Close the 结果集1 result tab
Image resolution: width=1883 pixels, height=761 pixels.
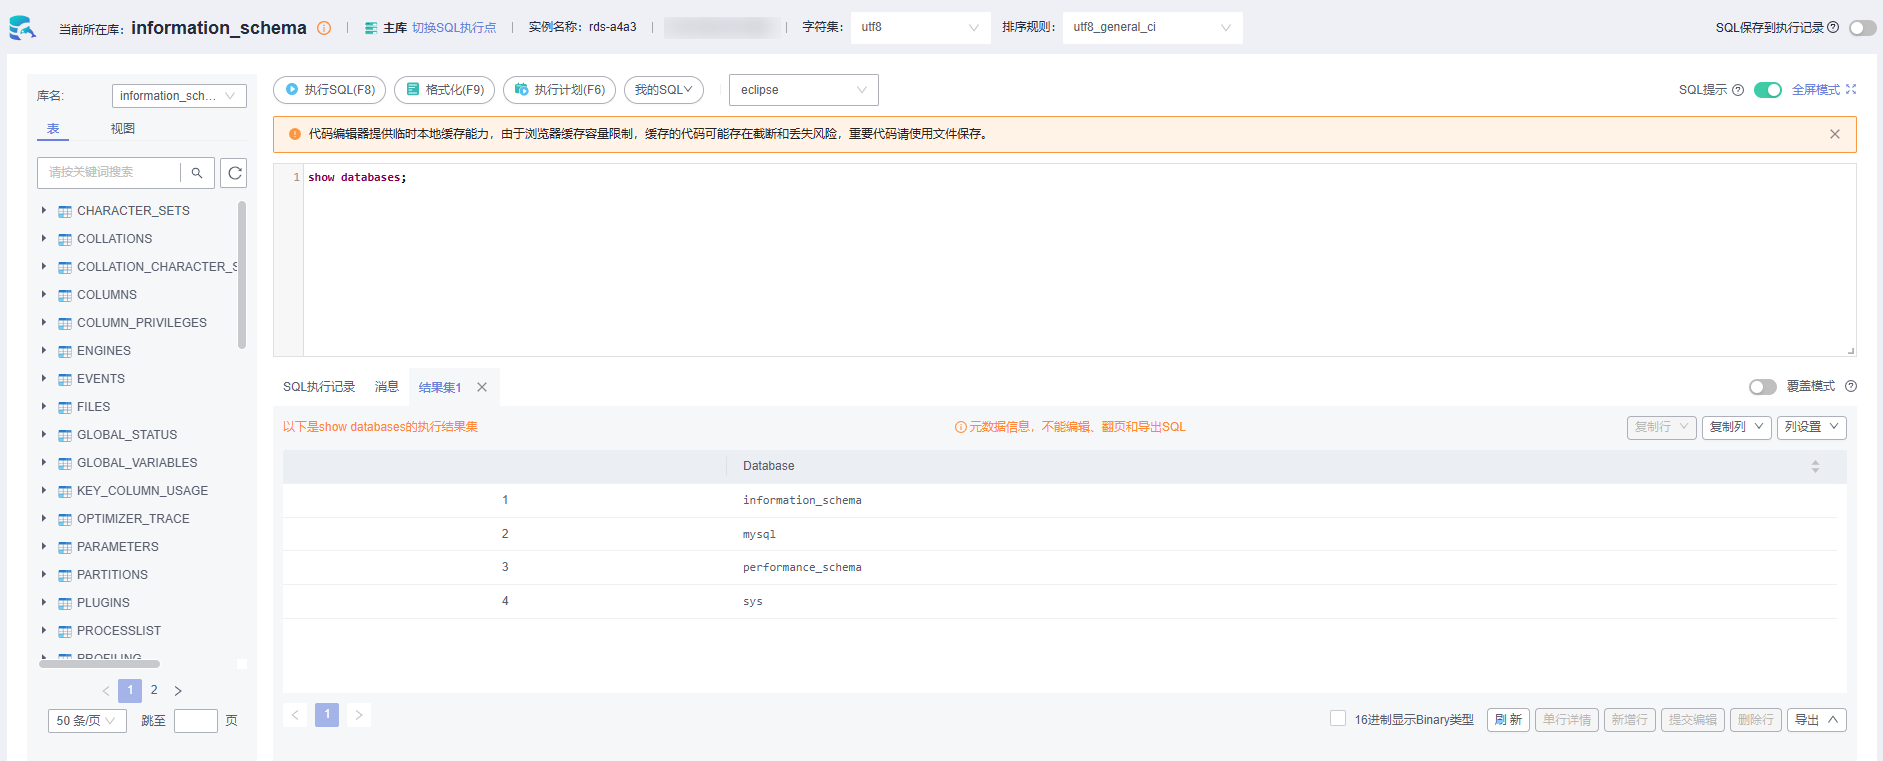(482, 387)
